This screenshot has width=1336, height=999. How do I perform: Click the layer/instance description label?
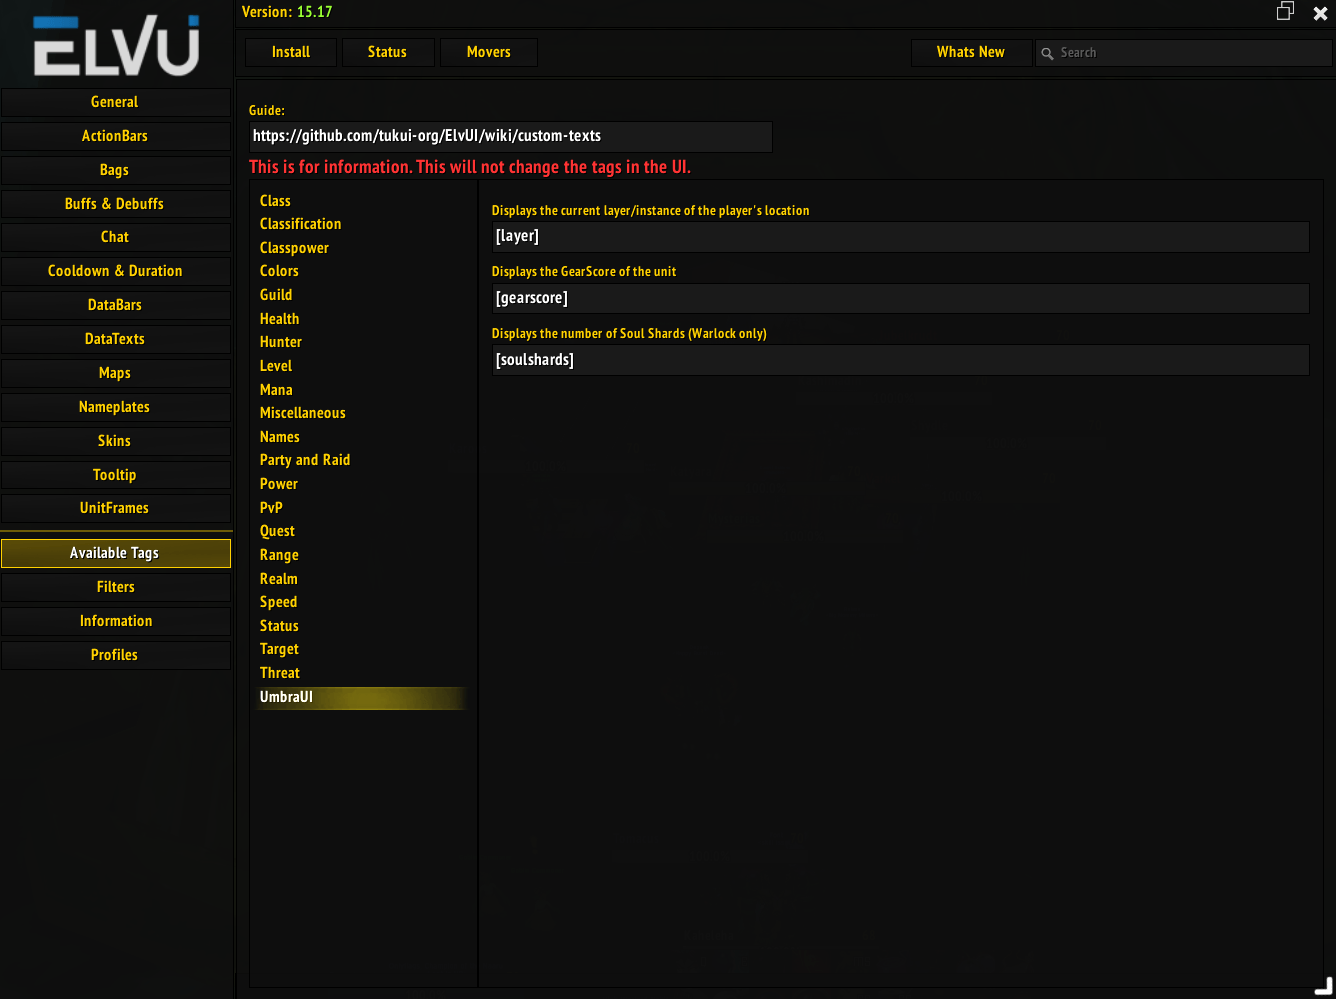[650, 211]
